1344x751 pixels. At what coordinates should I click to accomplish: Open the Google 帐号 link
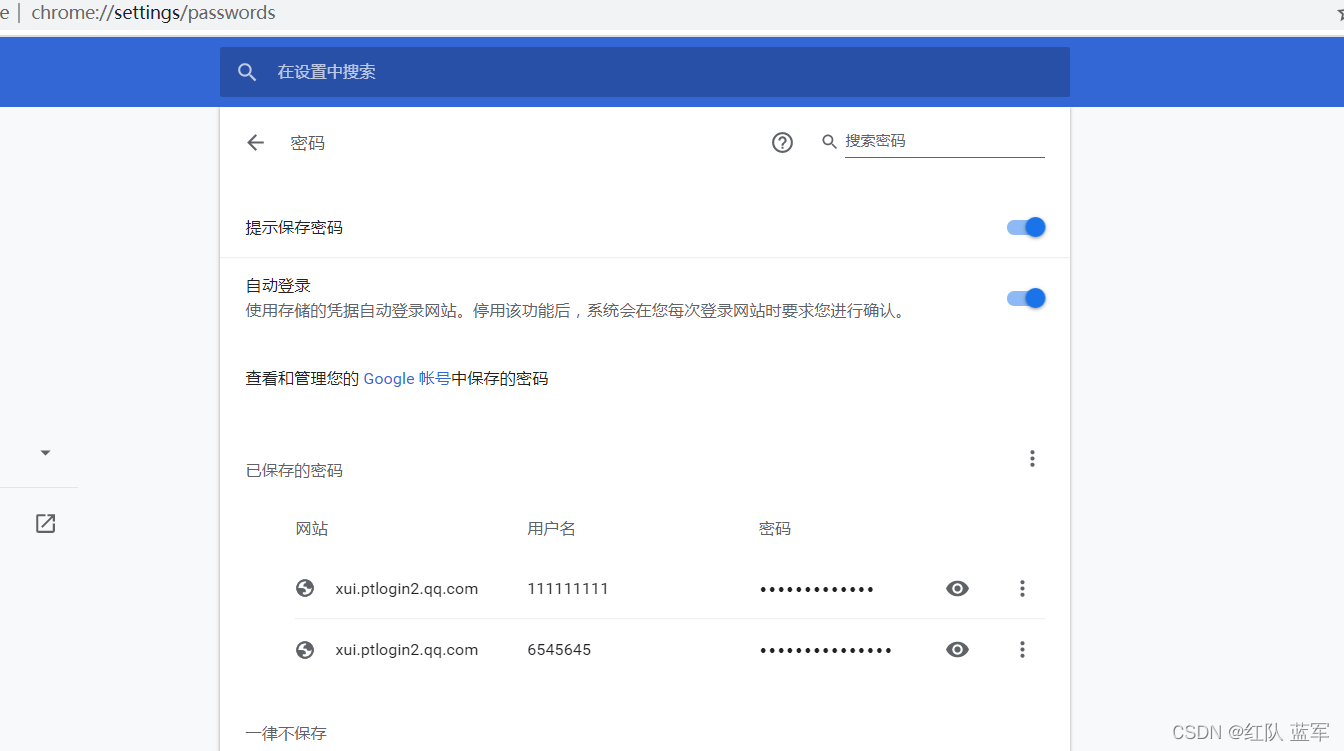coord(407,379)
